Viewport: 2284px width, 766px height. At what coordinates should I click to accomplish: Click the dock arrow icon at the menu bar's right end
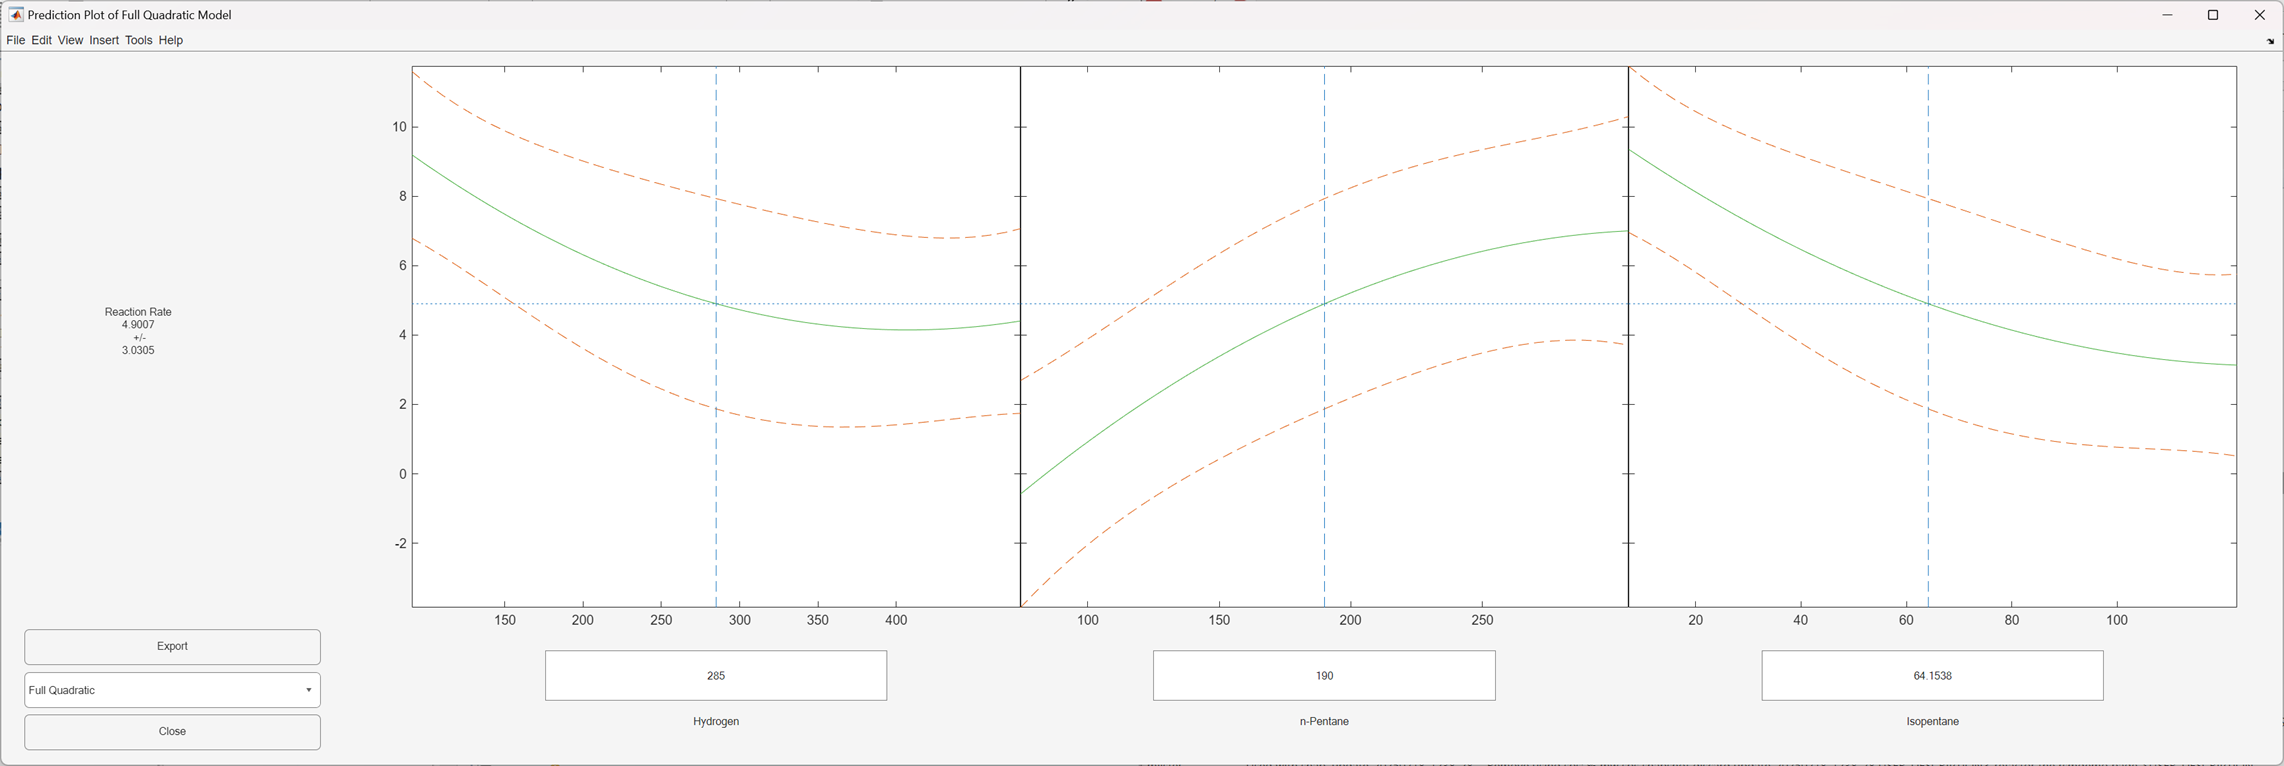point(2270,41)
